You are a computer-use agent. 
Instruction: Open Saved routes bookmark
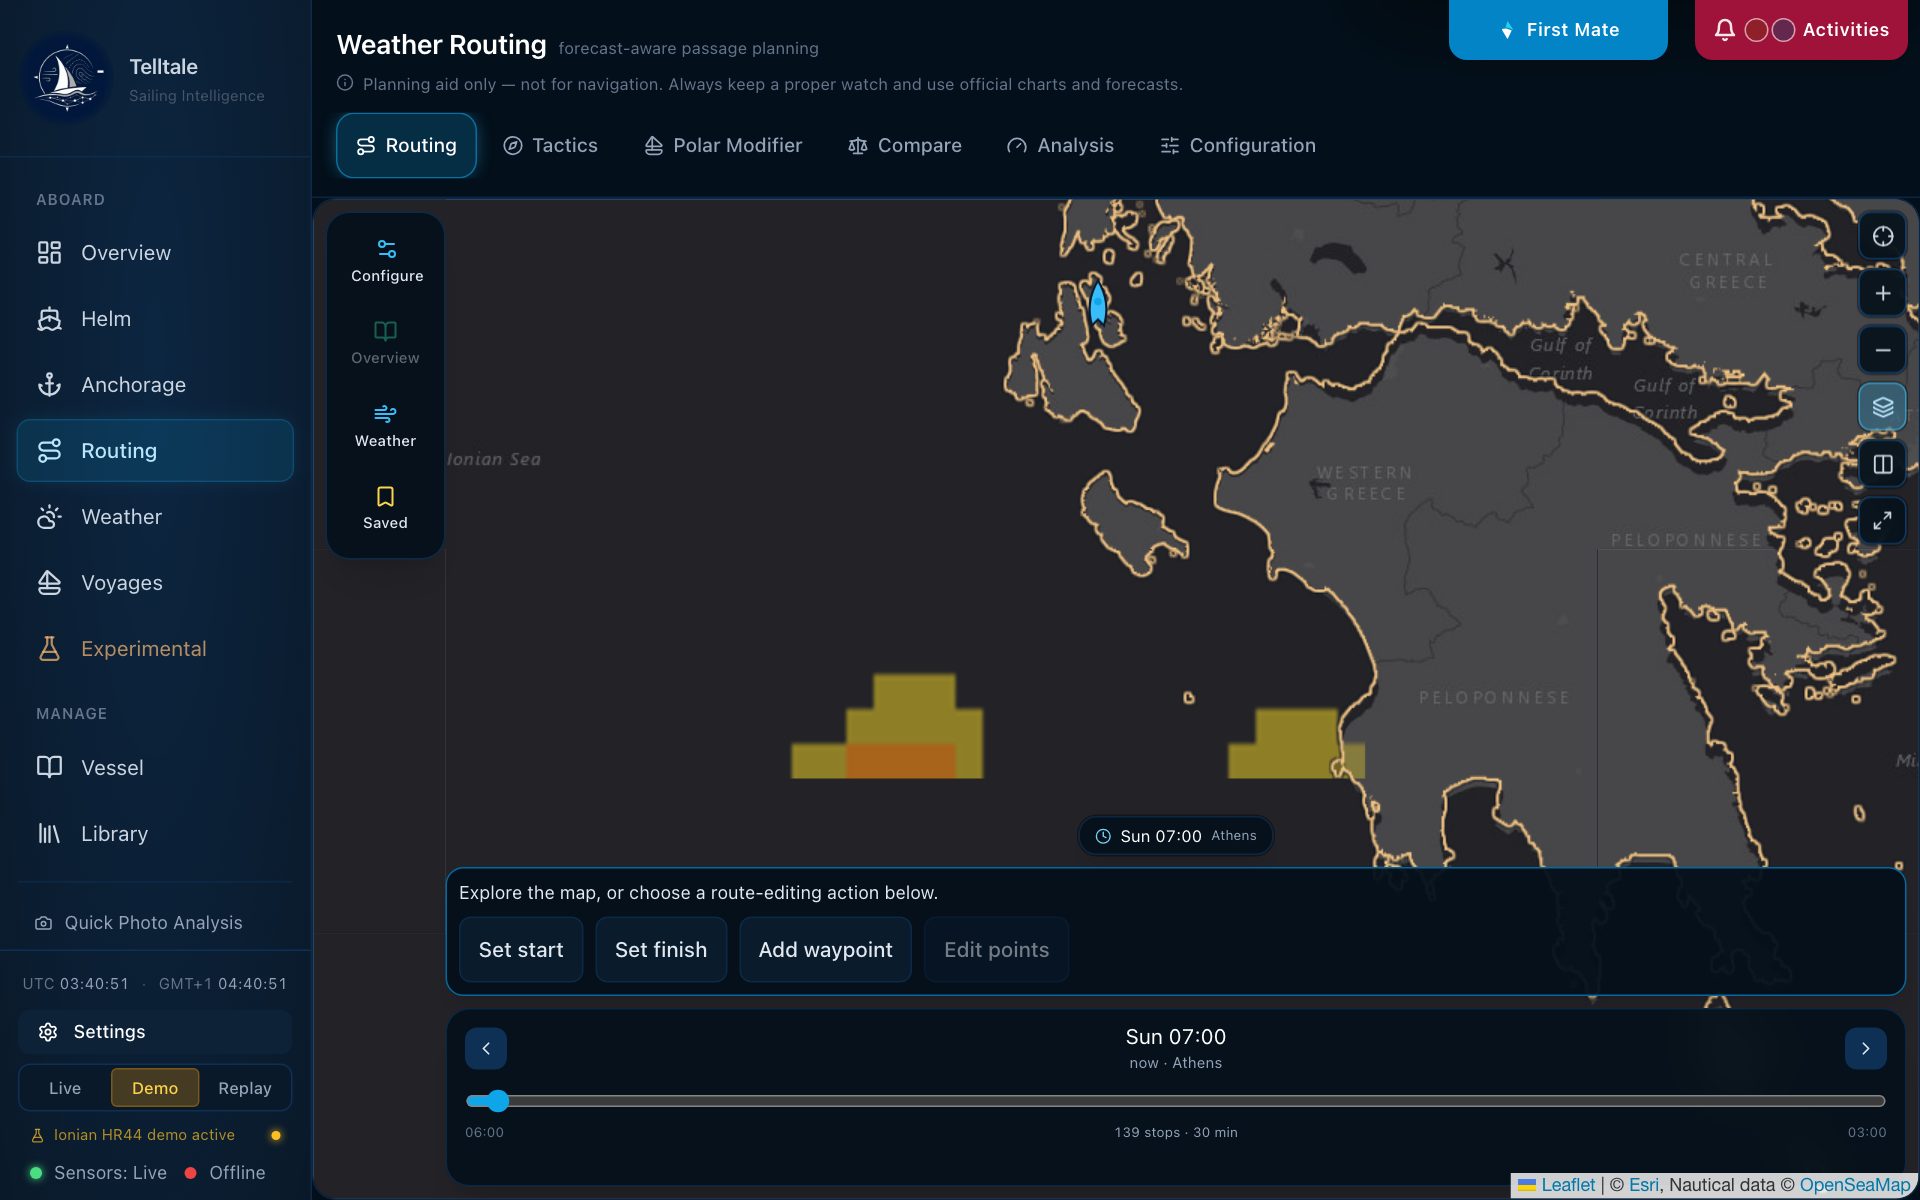click(x=386, y=508)
